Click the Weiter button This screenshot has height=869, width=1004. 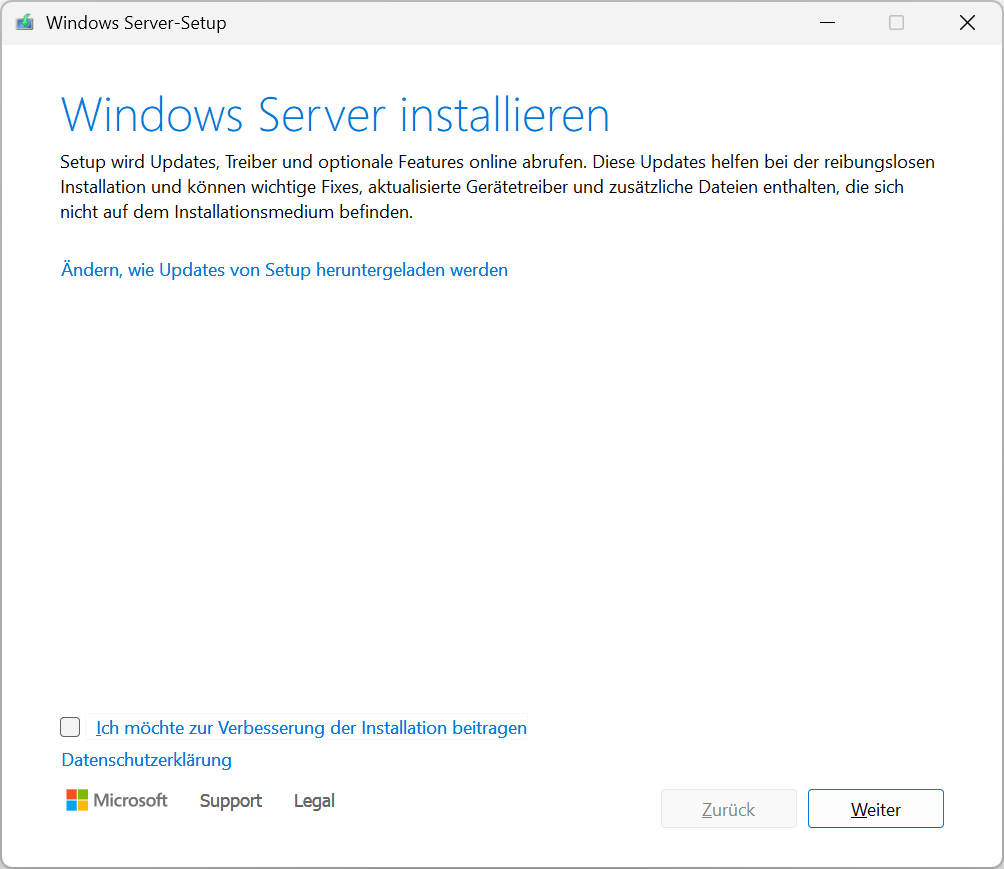(875, 809)
